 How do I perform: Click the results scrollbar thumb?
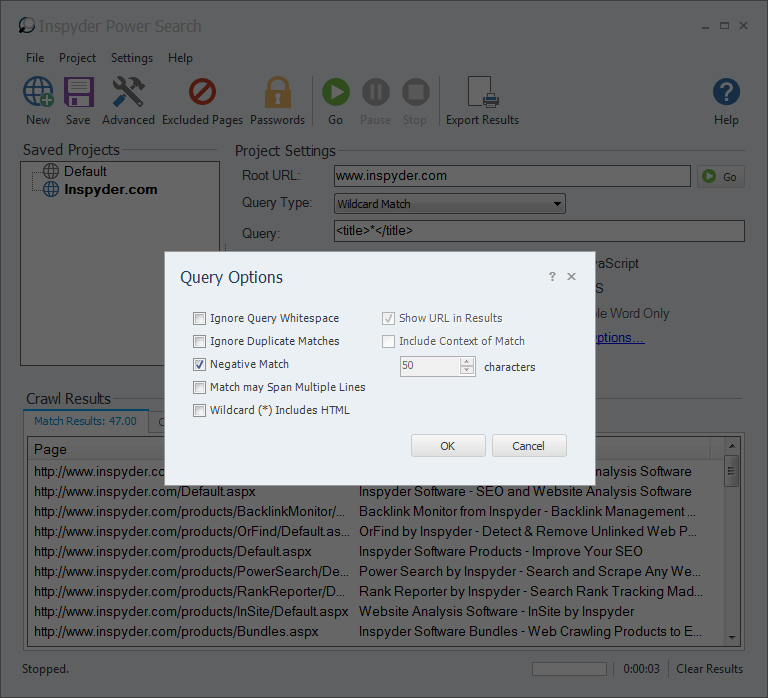[731, 471]
